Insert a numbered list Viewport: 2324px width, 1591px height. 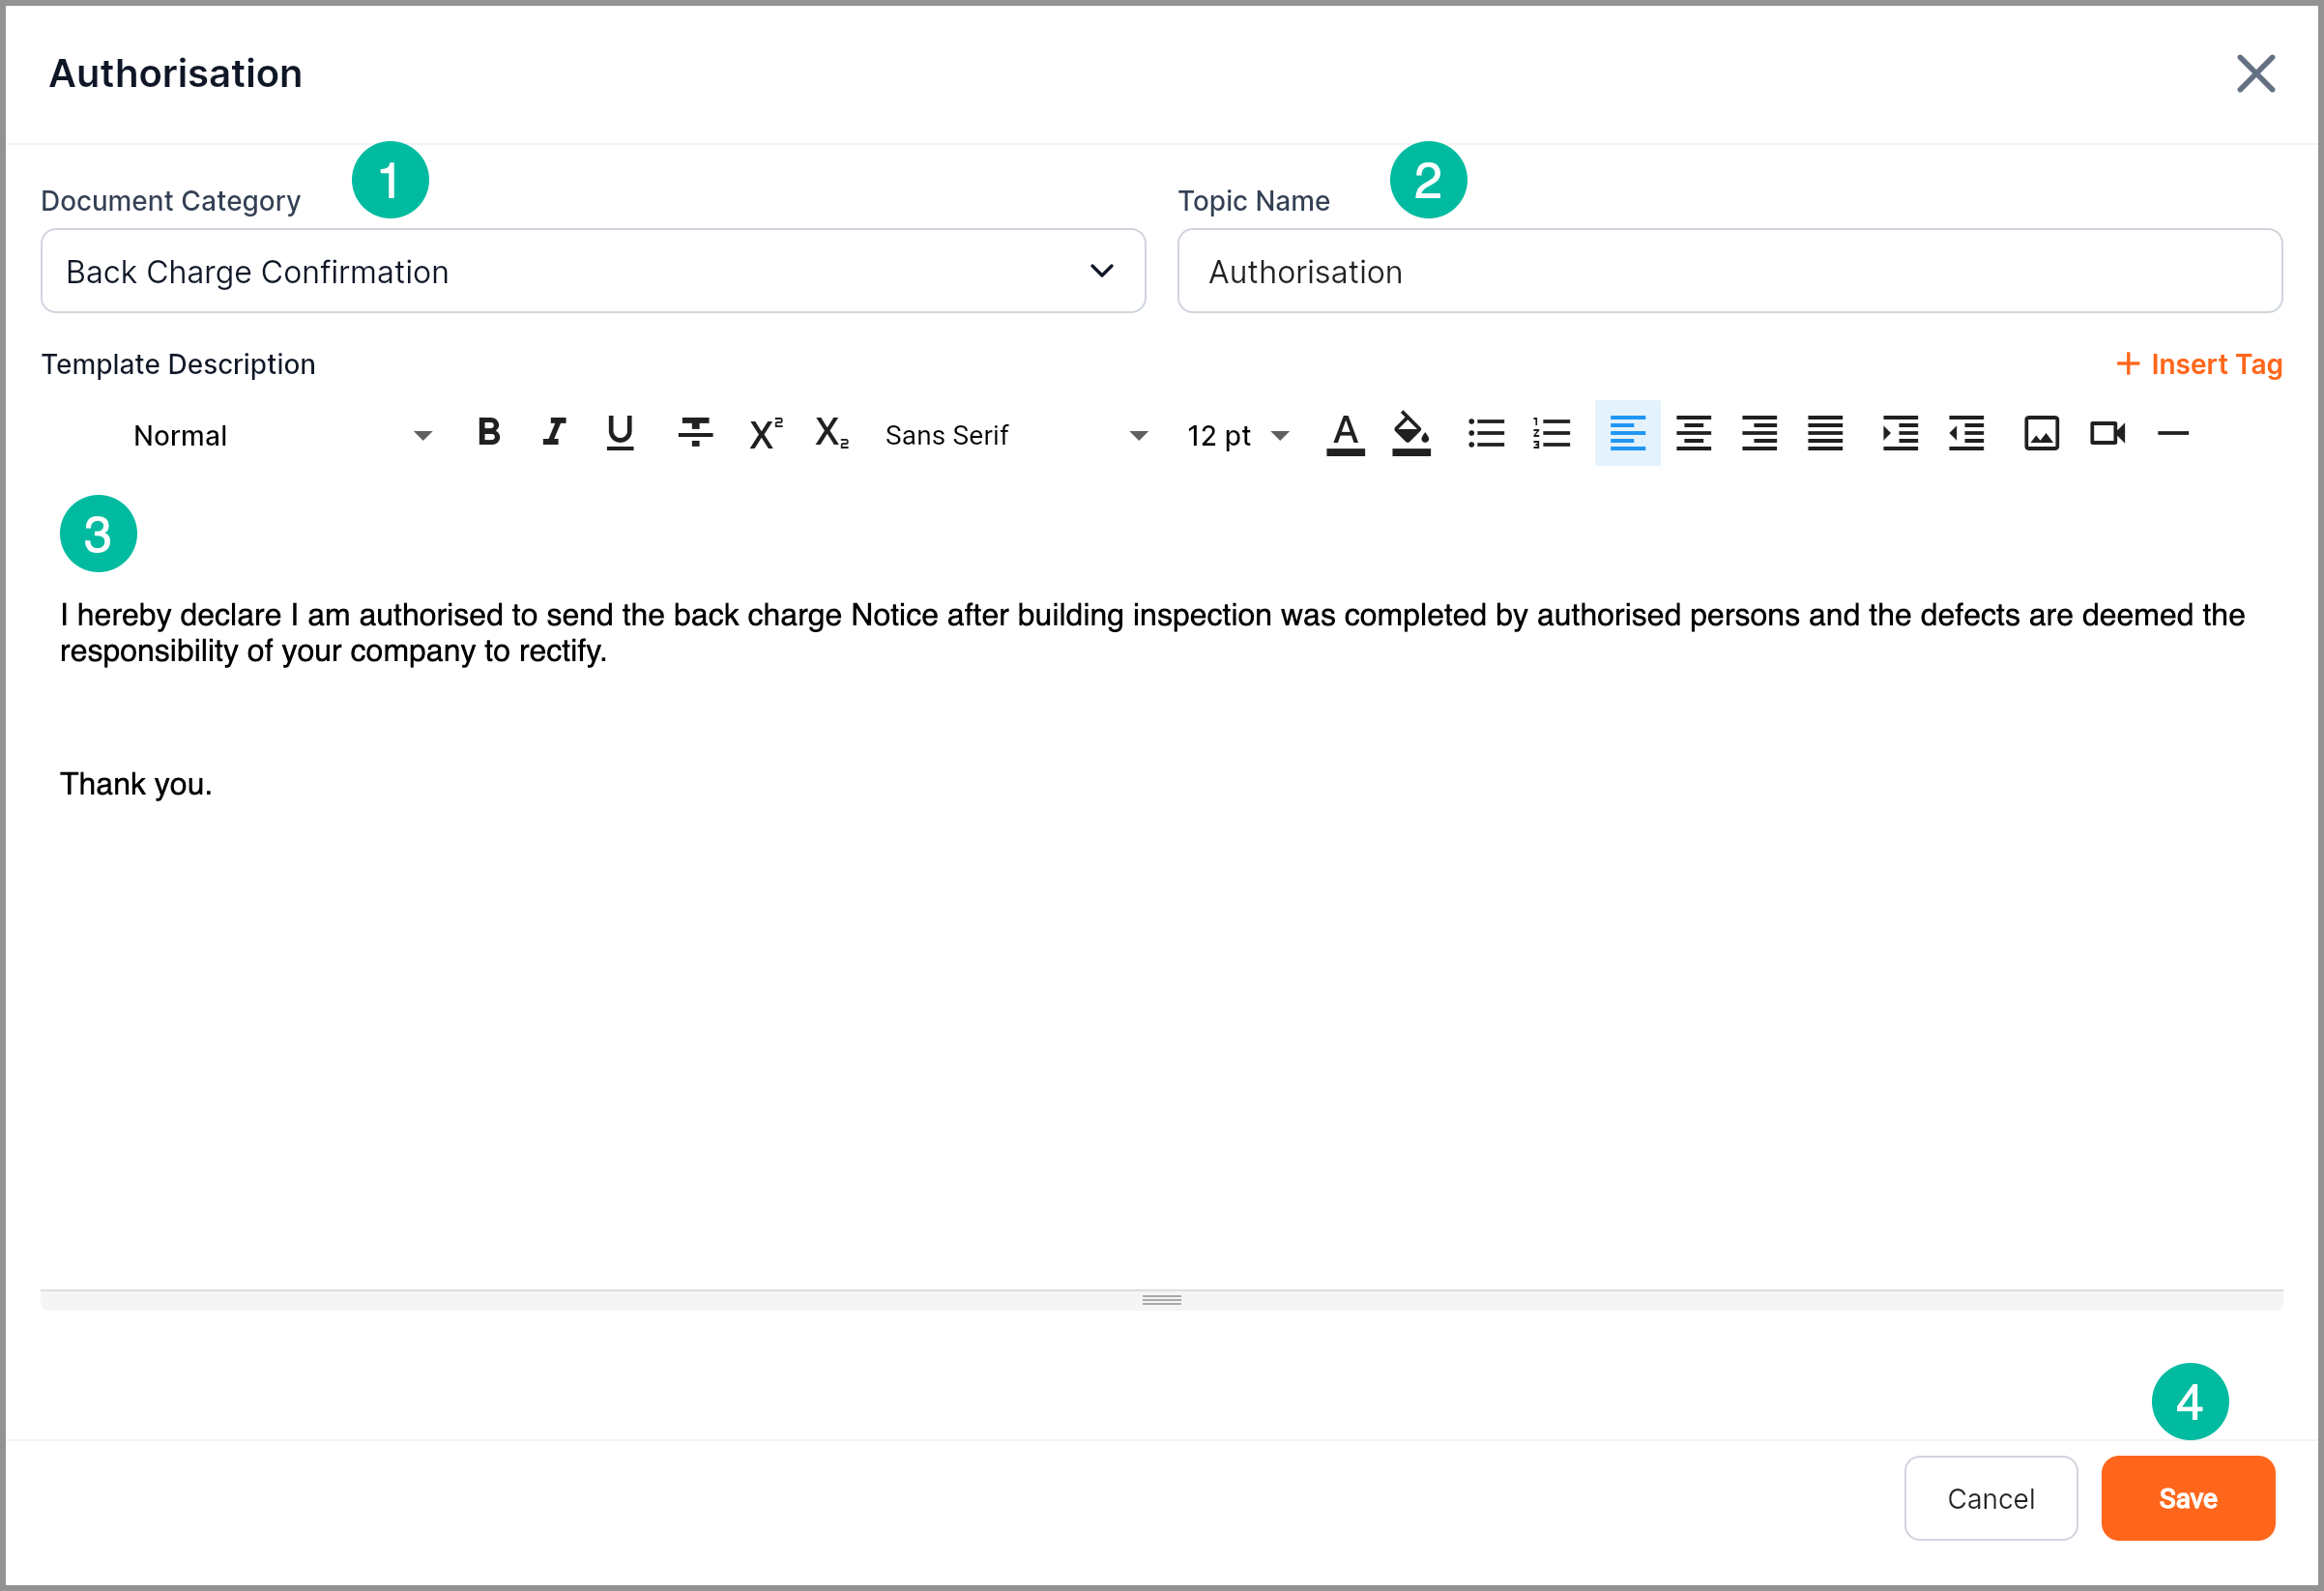(x=1552, y=434)
